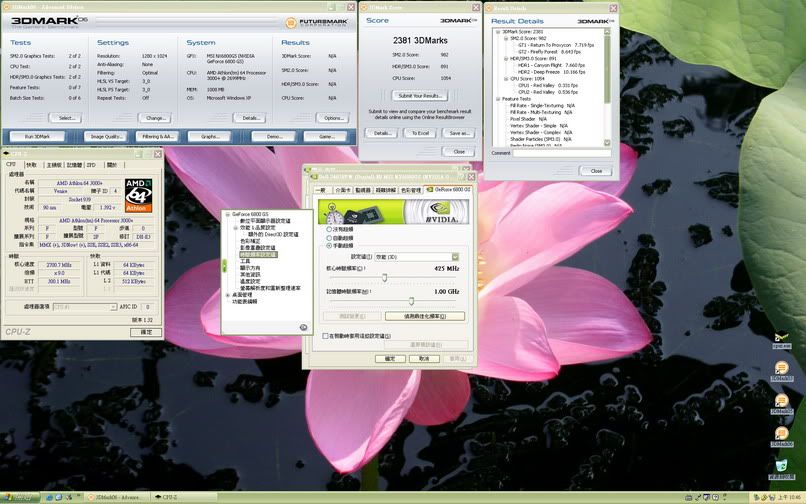This screenshot has width=806, height=504.
Task: Click the detect optimal frequencies button
Action: [425, 316]
